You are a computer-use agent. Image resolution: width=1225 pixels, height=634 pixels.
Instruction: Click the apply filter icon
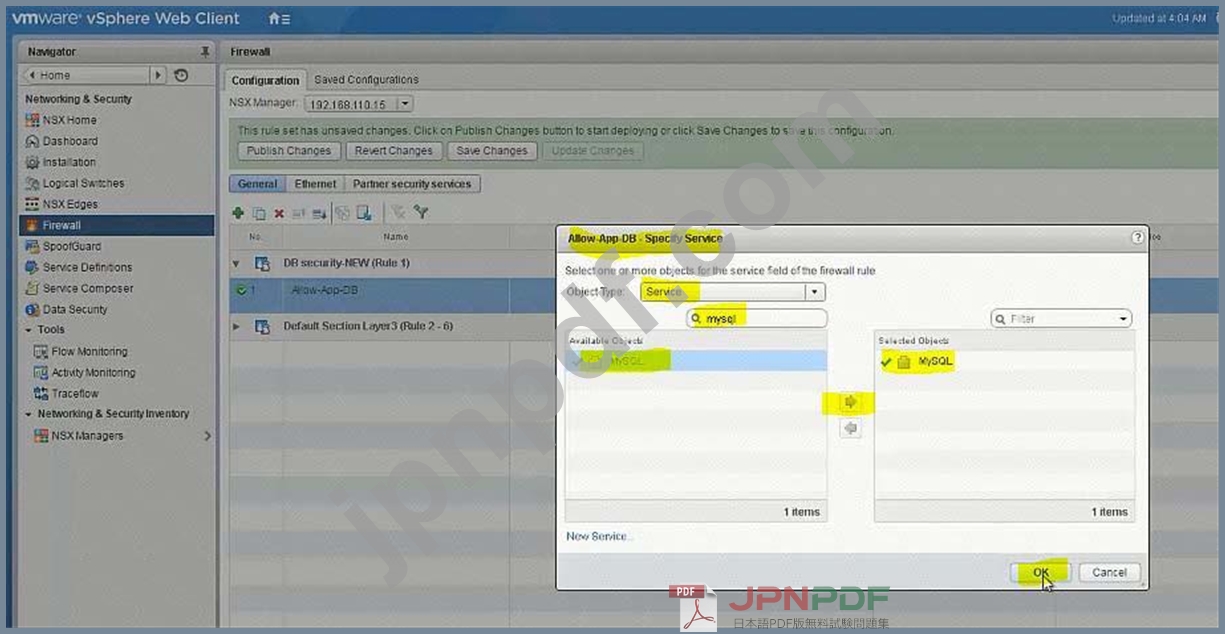[x=421, y=213]
